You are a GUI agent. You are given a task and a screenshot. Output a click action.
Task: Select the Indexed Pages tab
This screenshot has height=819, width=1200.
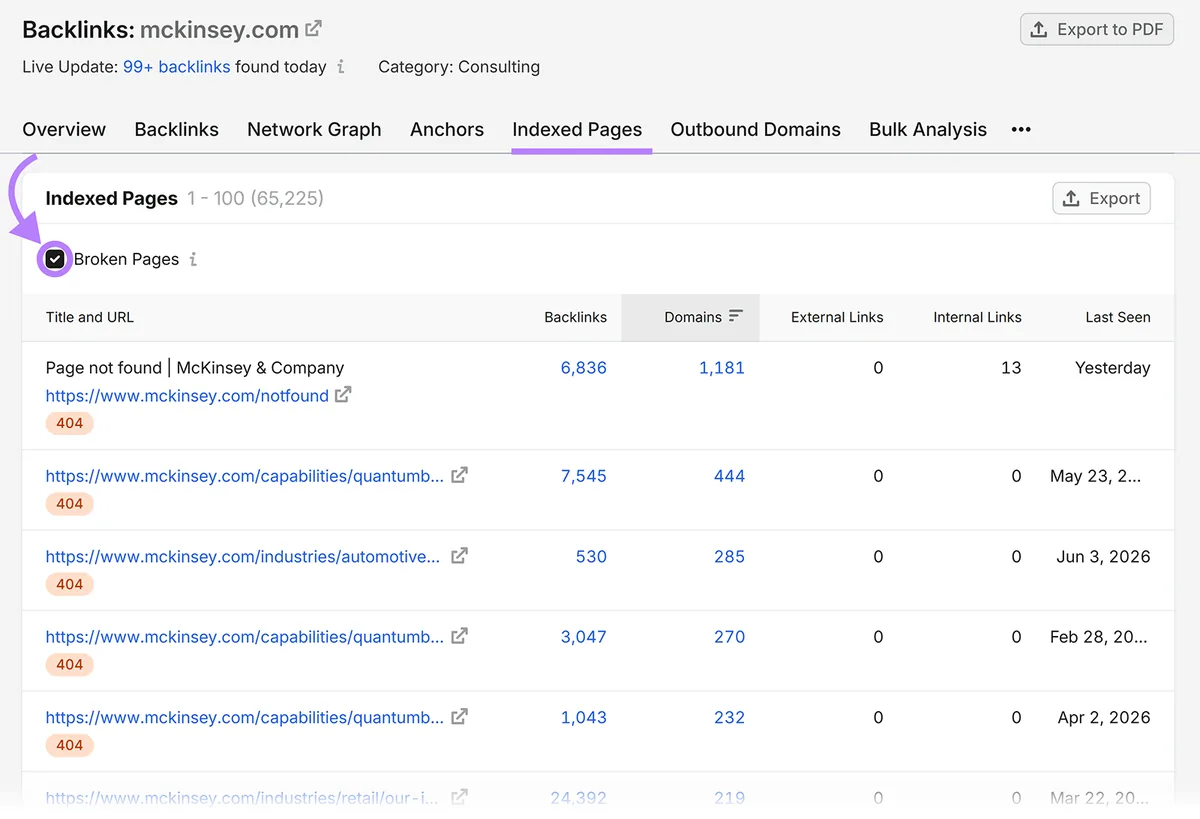click(x=577, y=129)
